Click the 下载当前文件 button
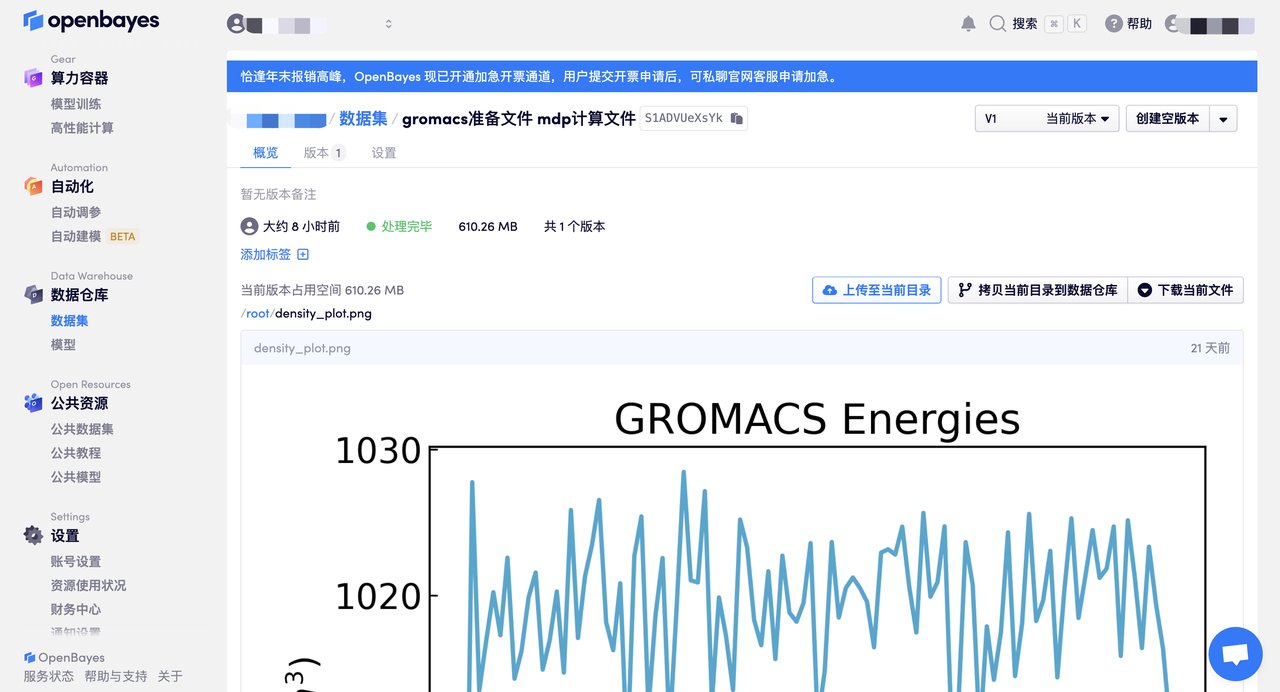Screen dimensions: 1280x692 [x=1185, y=290]
